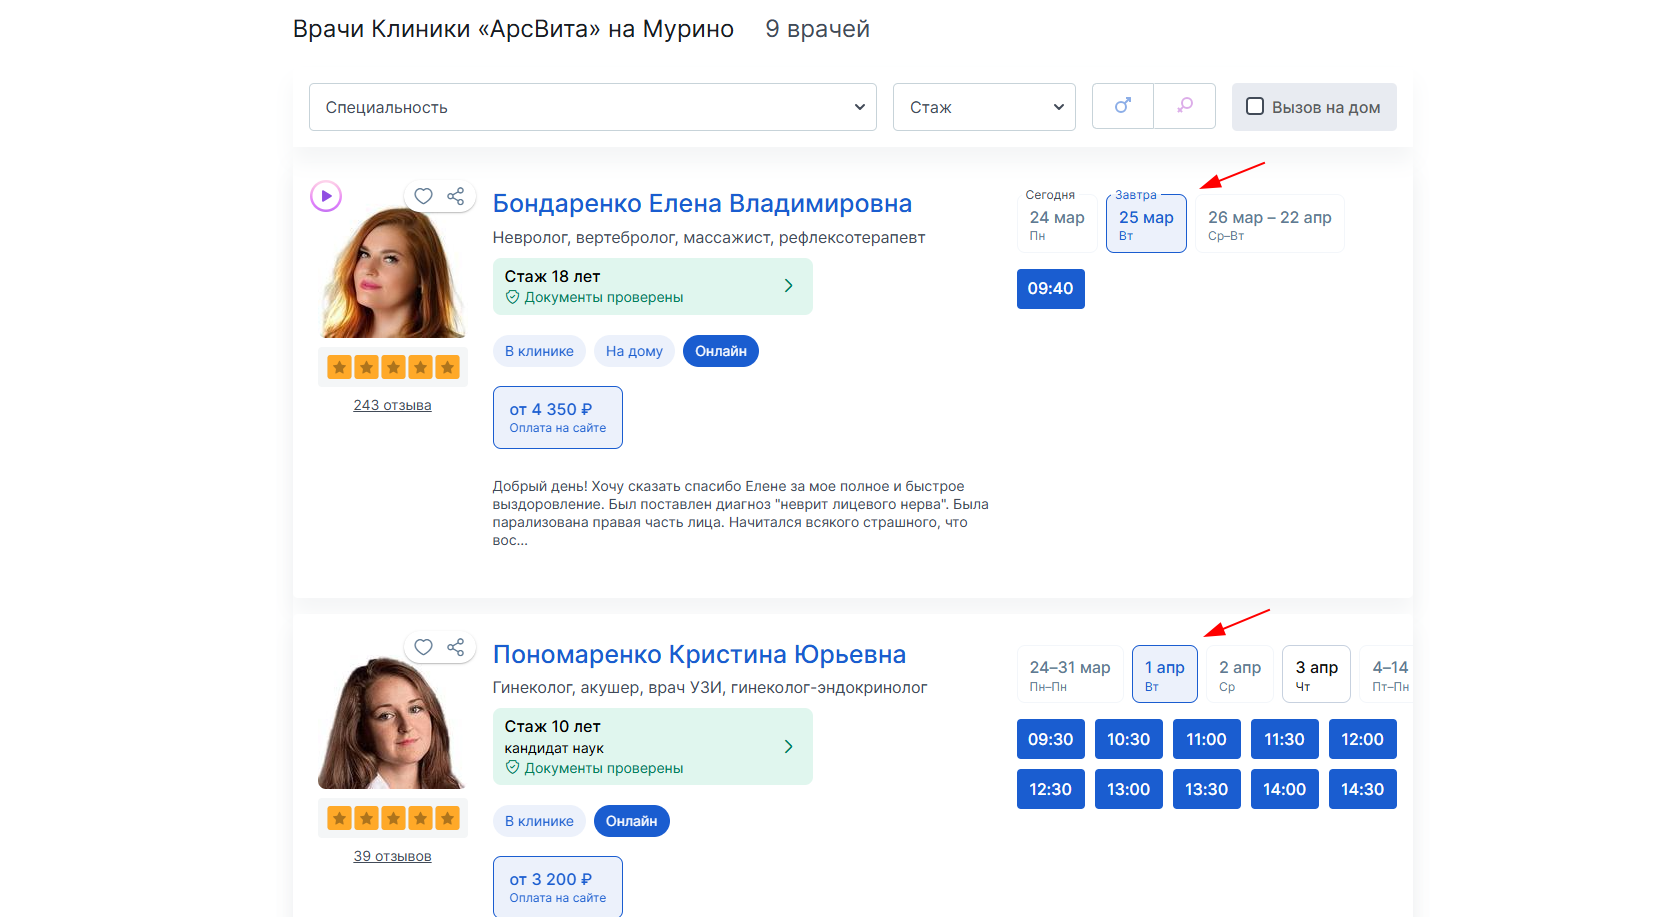Click heading Врачи Клиники «АрсВита» на Мурино
Viewport: 1661px width, 917px height.
point(513,29)
